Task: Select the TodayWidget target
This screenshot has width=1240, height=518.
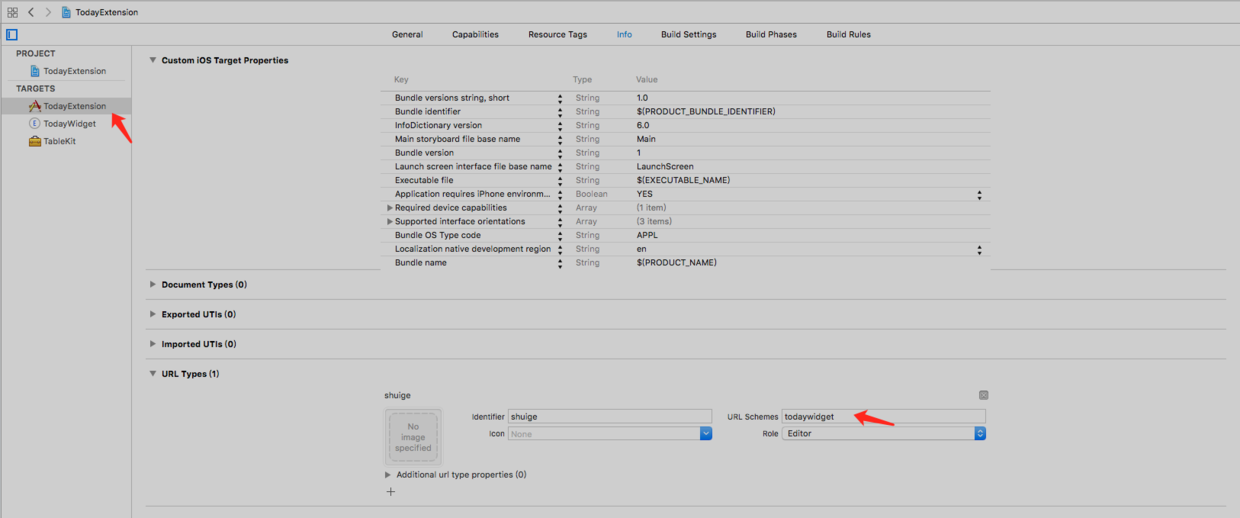Action: tap(69, 124)
